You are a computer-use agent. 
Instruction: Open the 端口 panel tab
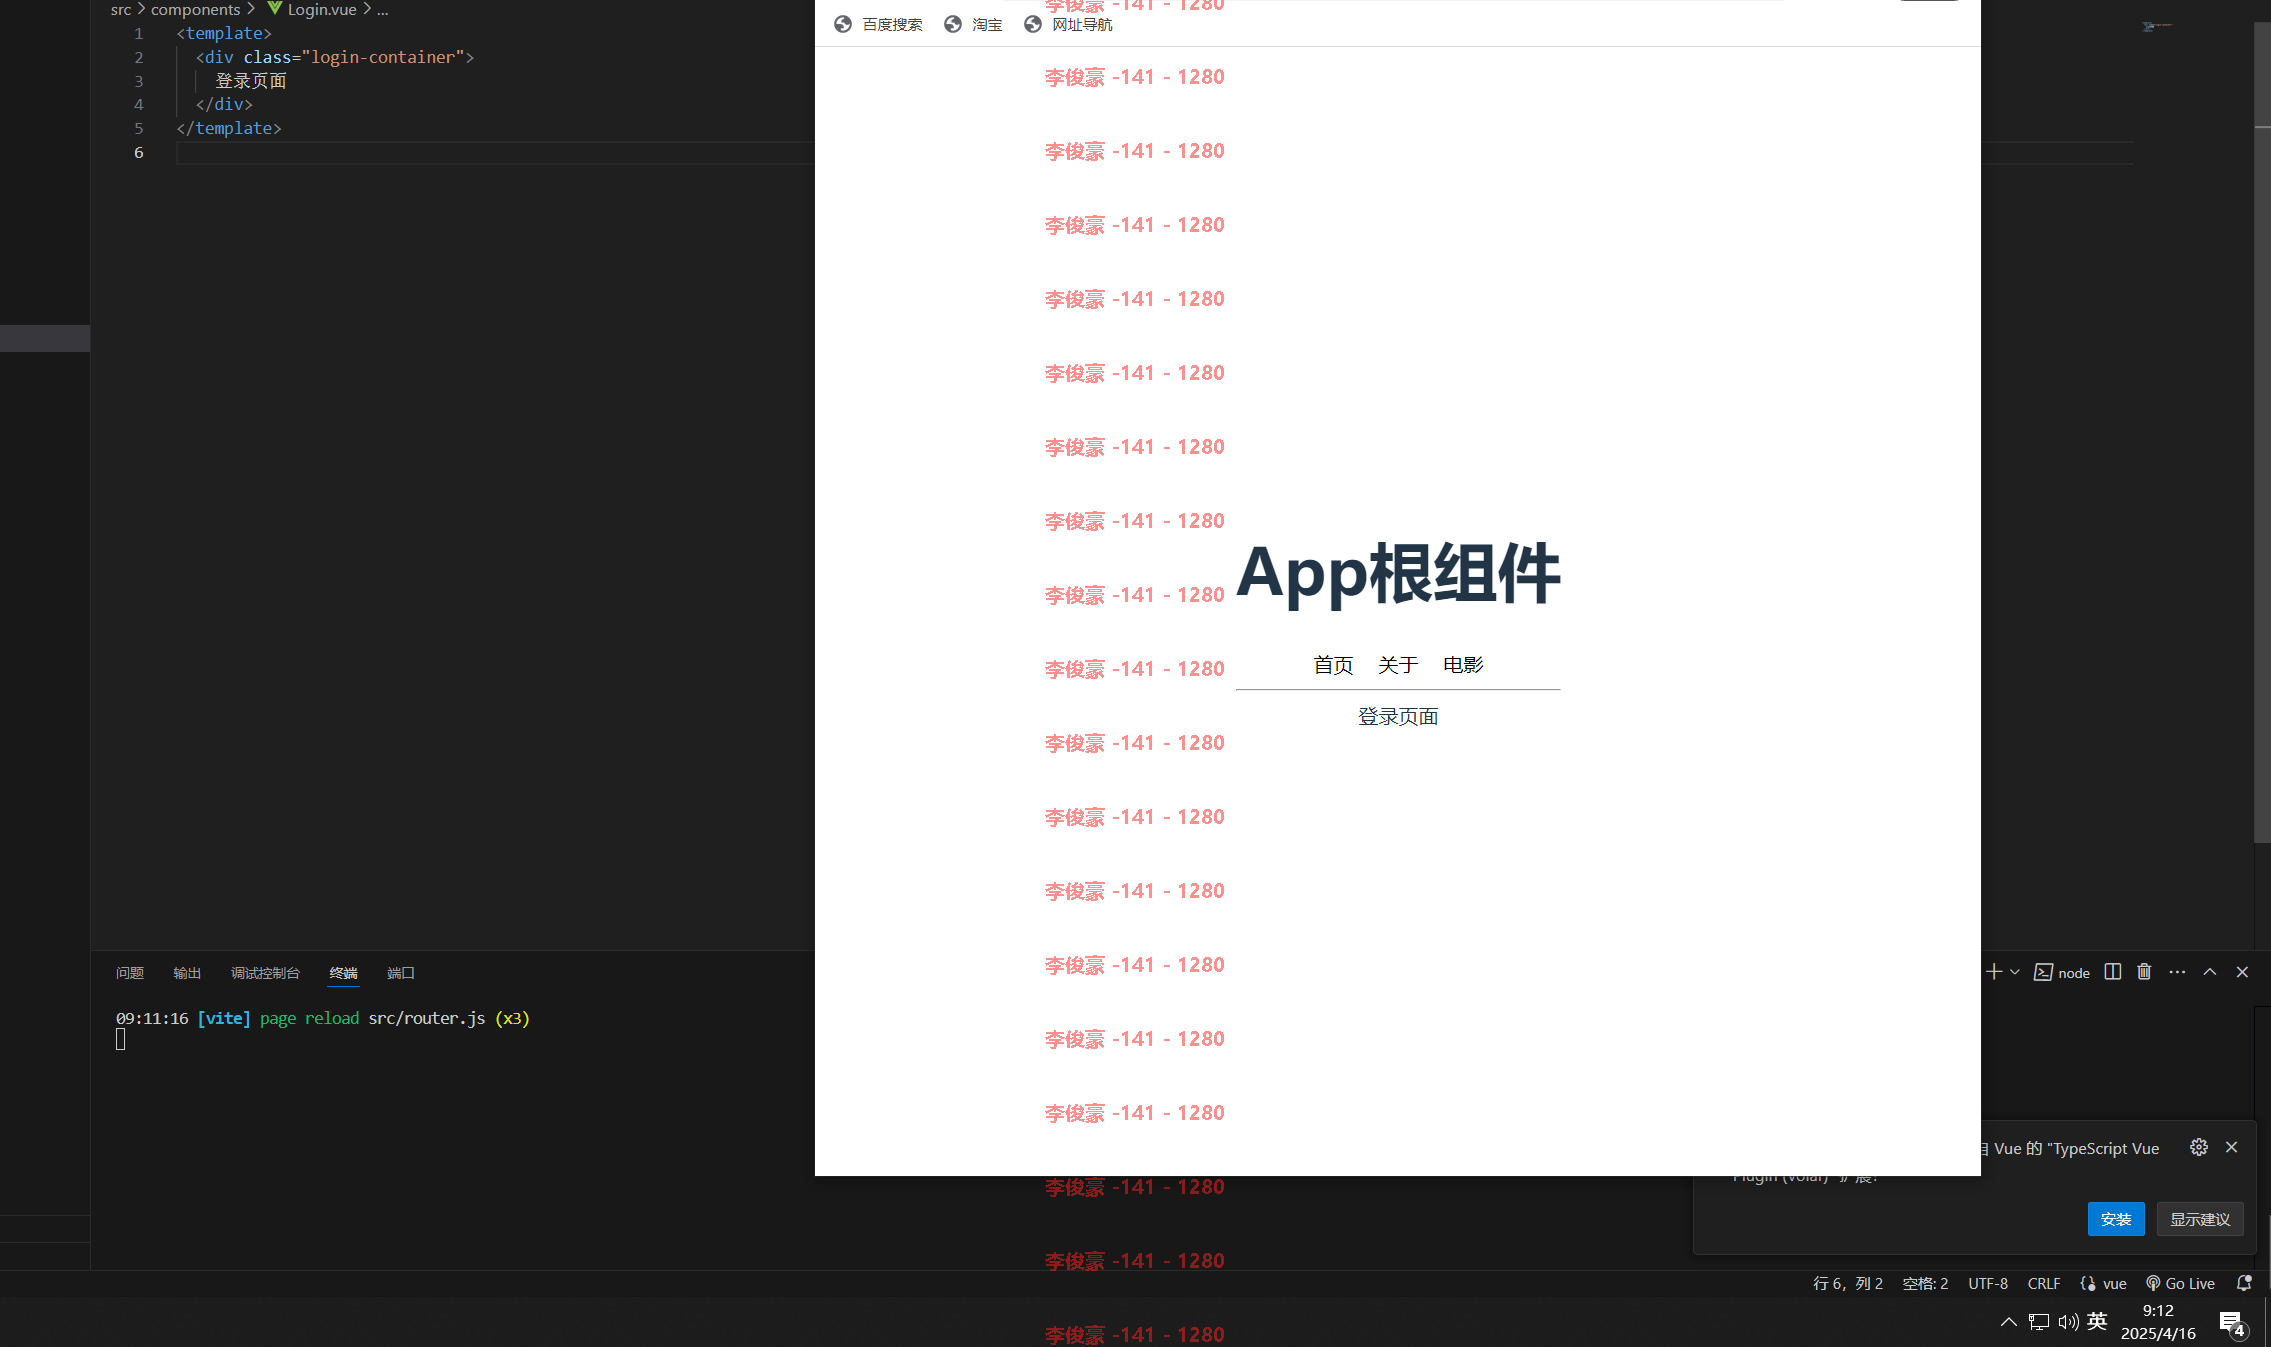(401, 973)
